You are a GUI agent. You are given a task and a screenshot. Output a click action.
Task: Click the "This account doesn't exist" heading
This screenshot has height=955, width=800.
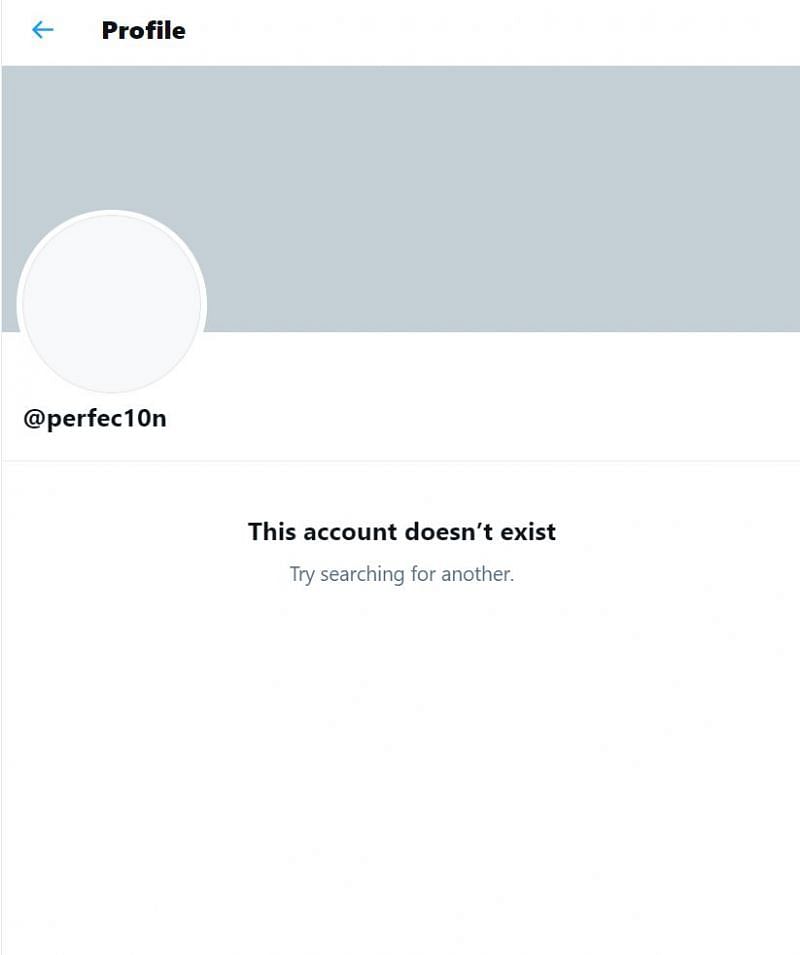tap(402, 532)
